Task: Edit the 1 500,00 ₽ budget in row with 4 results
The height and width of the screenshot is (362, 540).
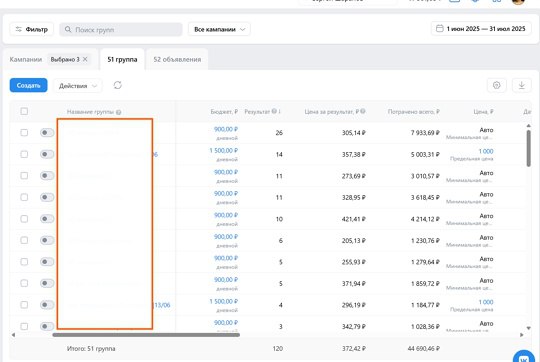Action: (x=224, y=301)
